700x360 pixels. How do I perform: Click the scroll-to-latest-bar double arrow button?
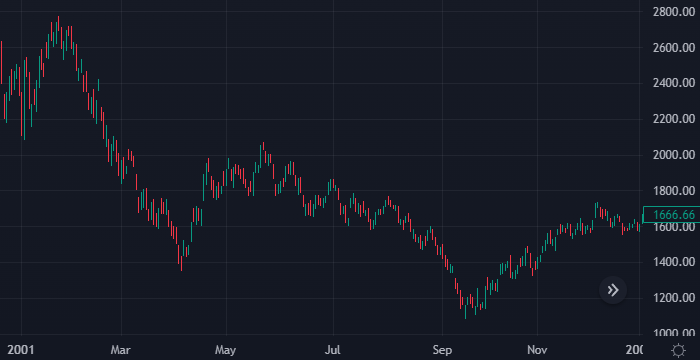pyautogui.click(x=613, y=290)
